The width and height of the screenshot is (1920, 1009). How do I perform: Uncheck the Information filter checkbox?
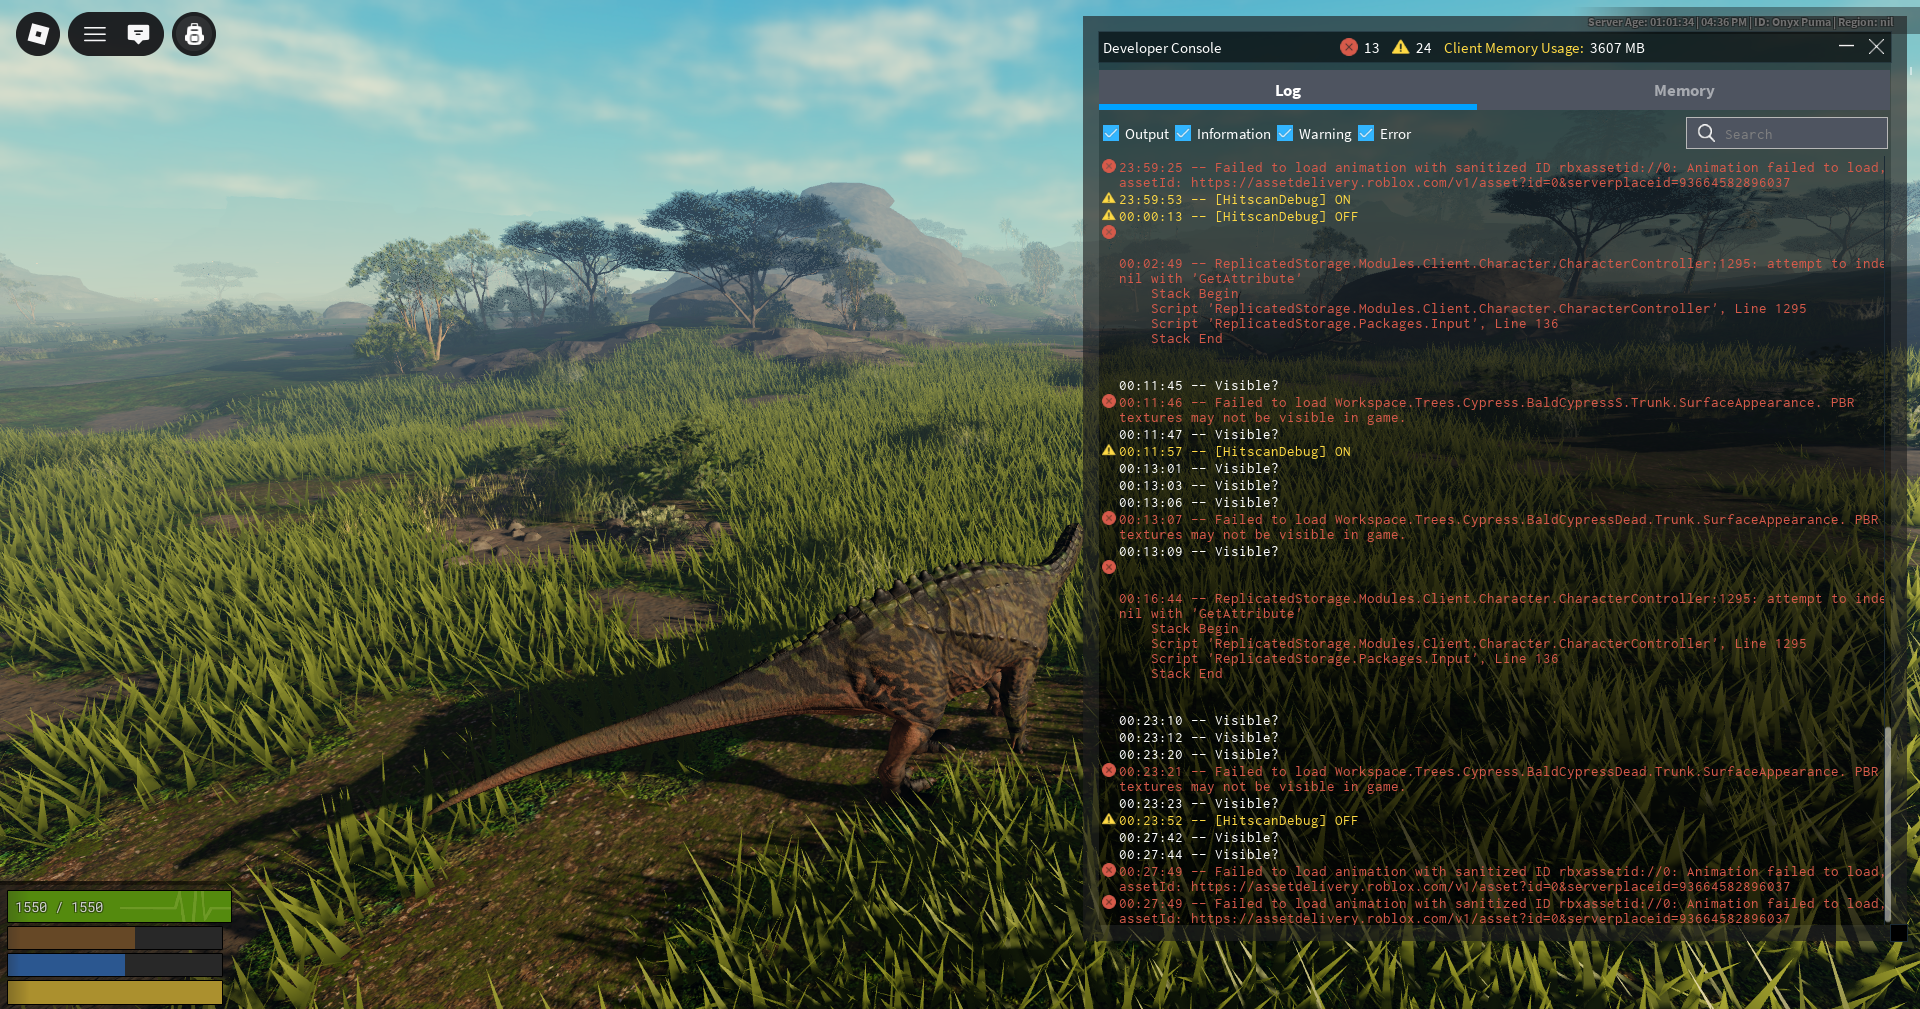click(x=1183, y=133)
